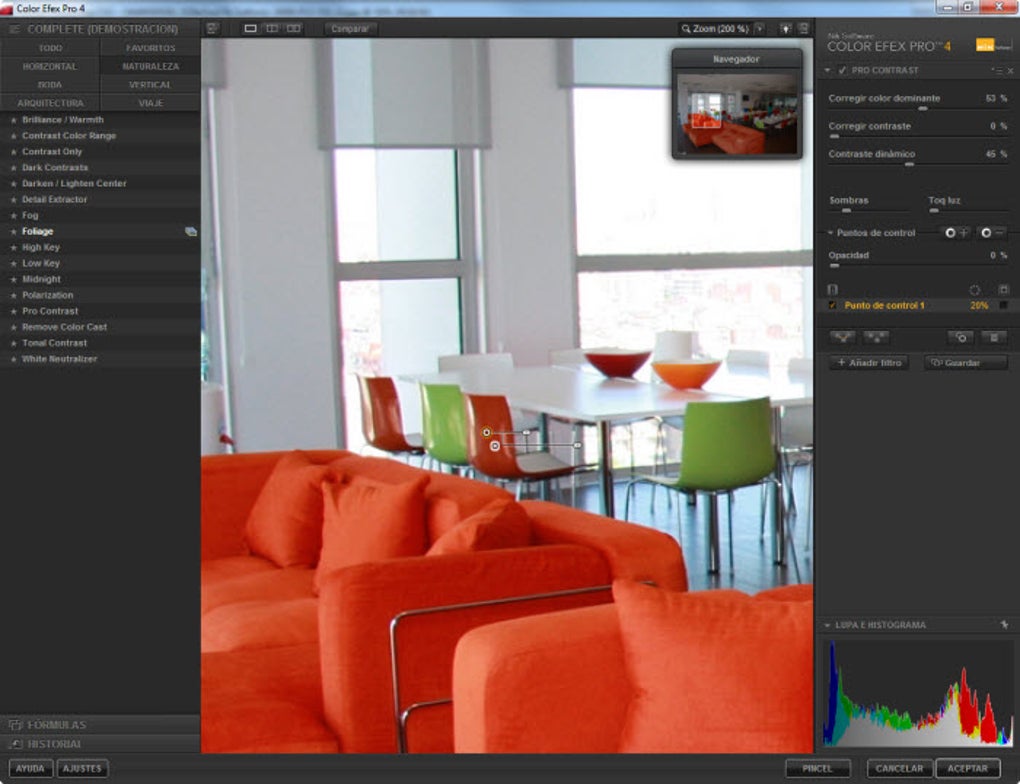This screenshot has height=784, width=1020.
Task: Click the delete control point trash icon
Action: point(994,337)
